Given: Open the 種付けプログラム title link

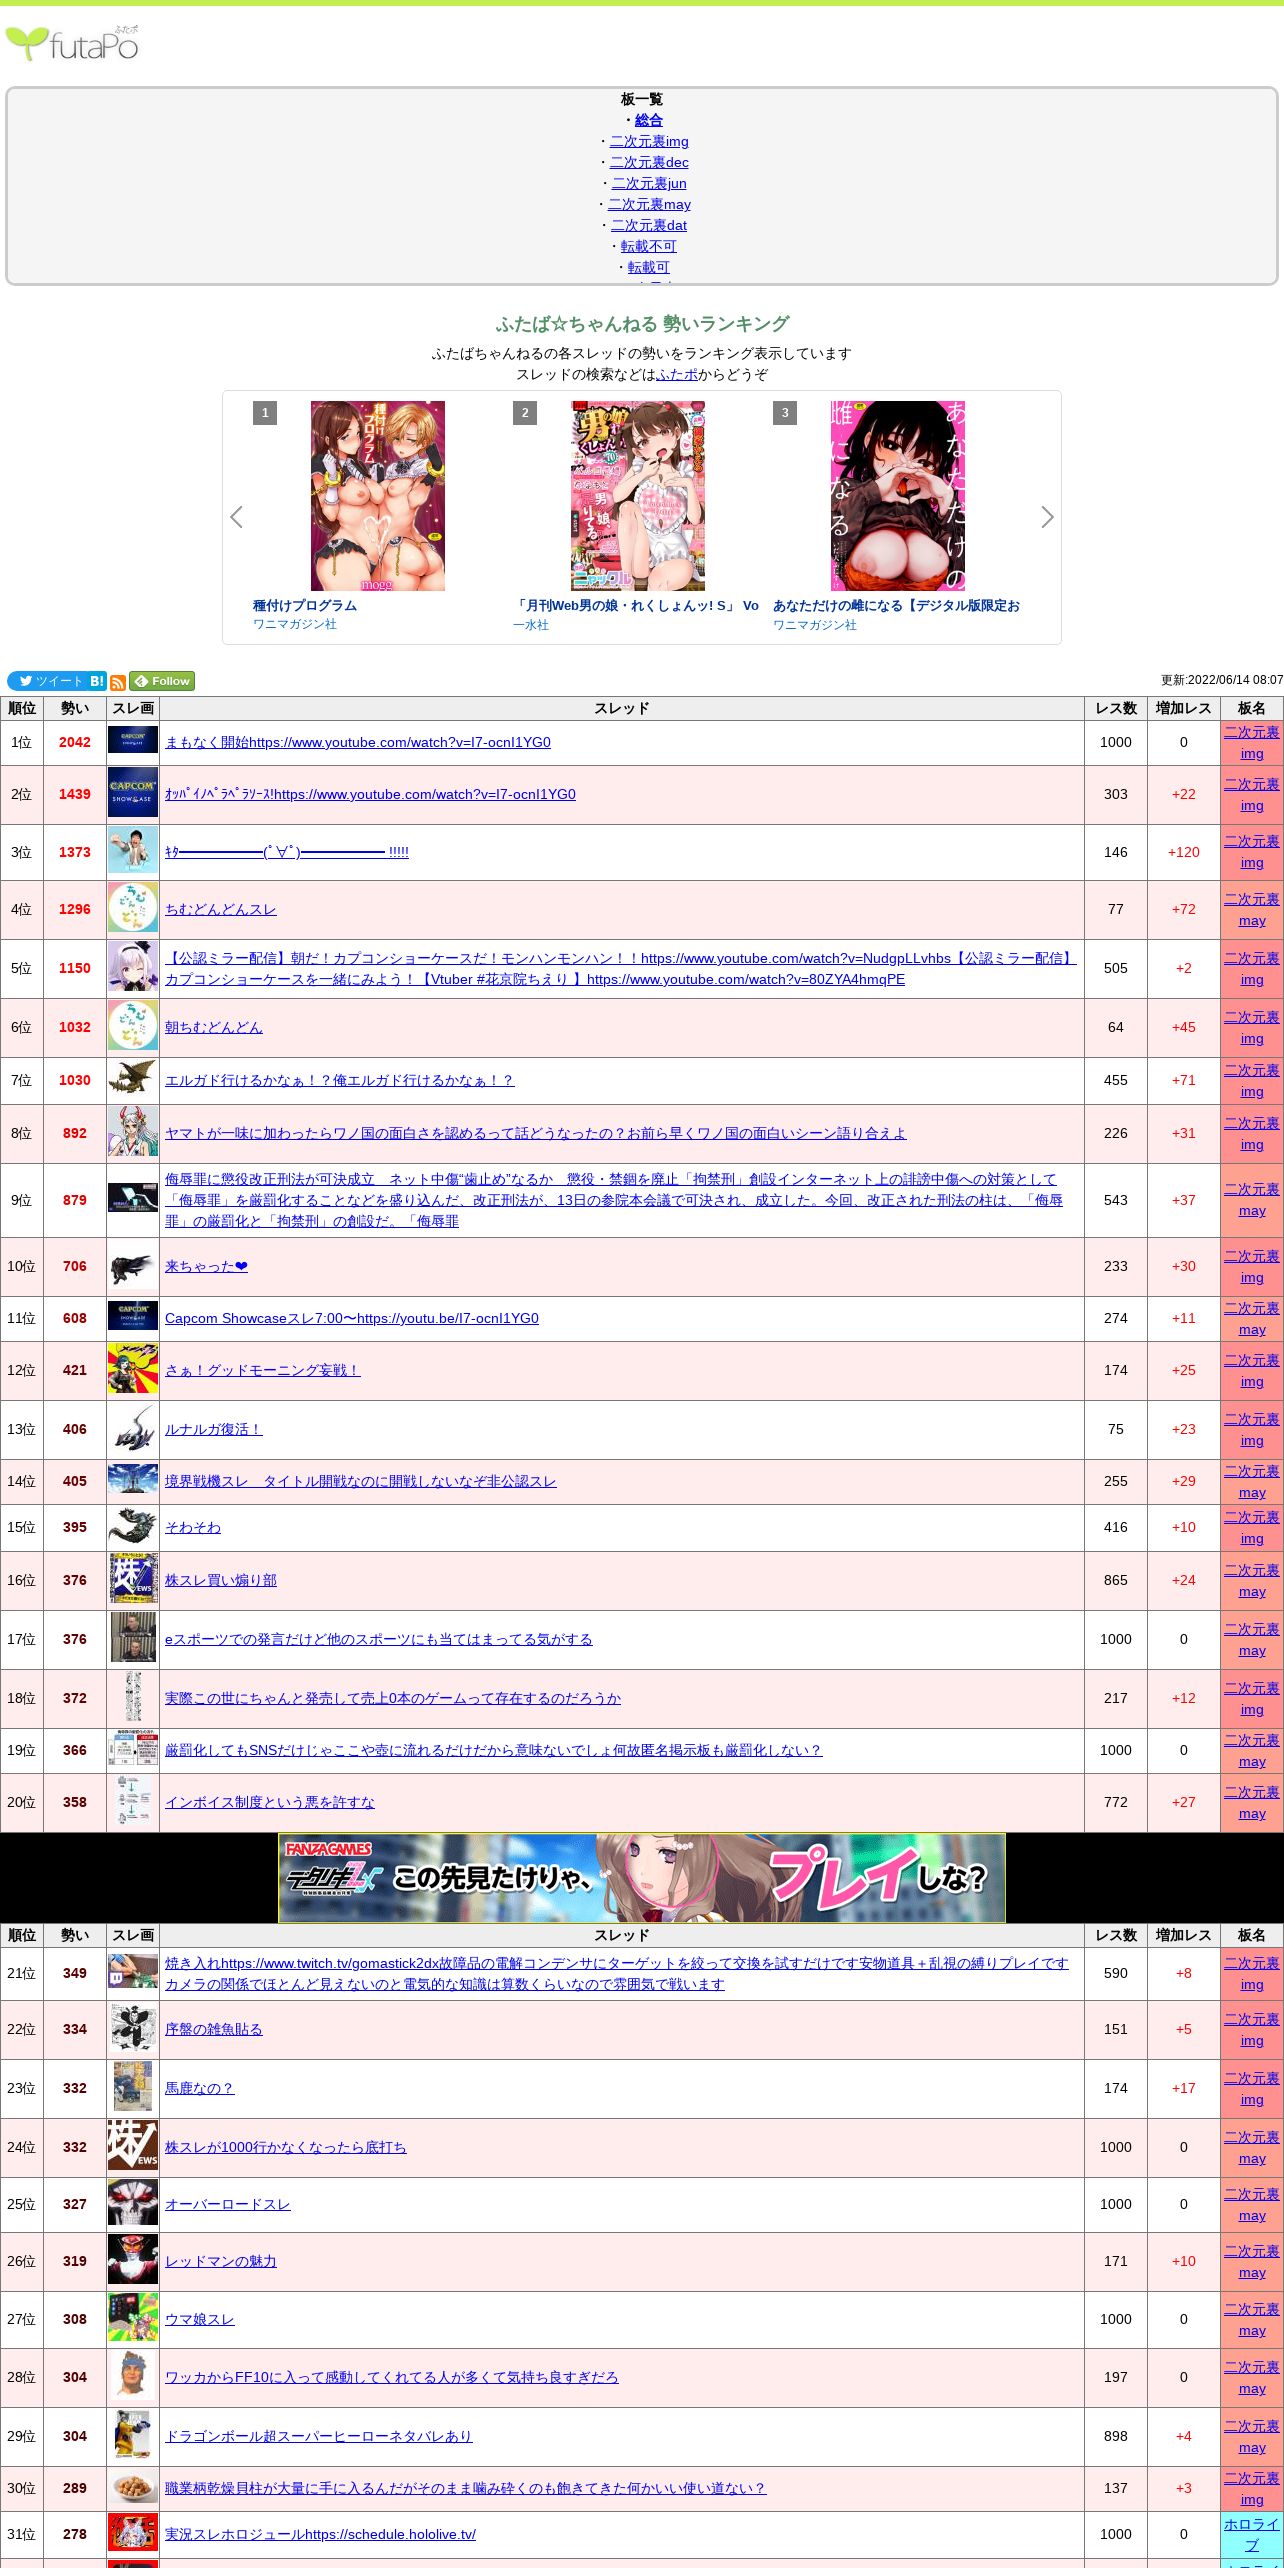Looking at the screenshot, I should click(305, 605).
